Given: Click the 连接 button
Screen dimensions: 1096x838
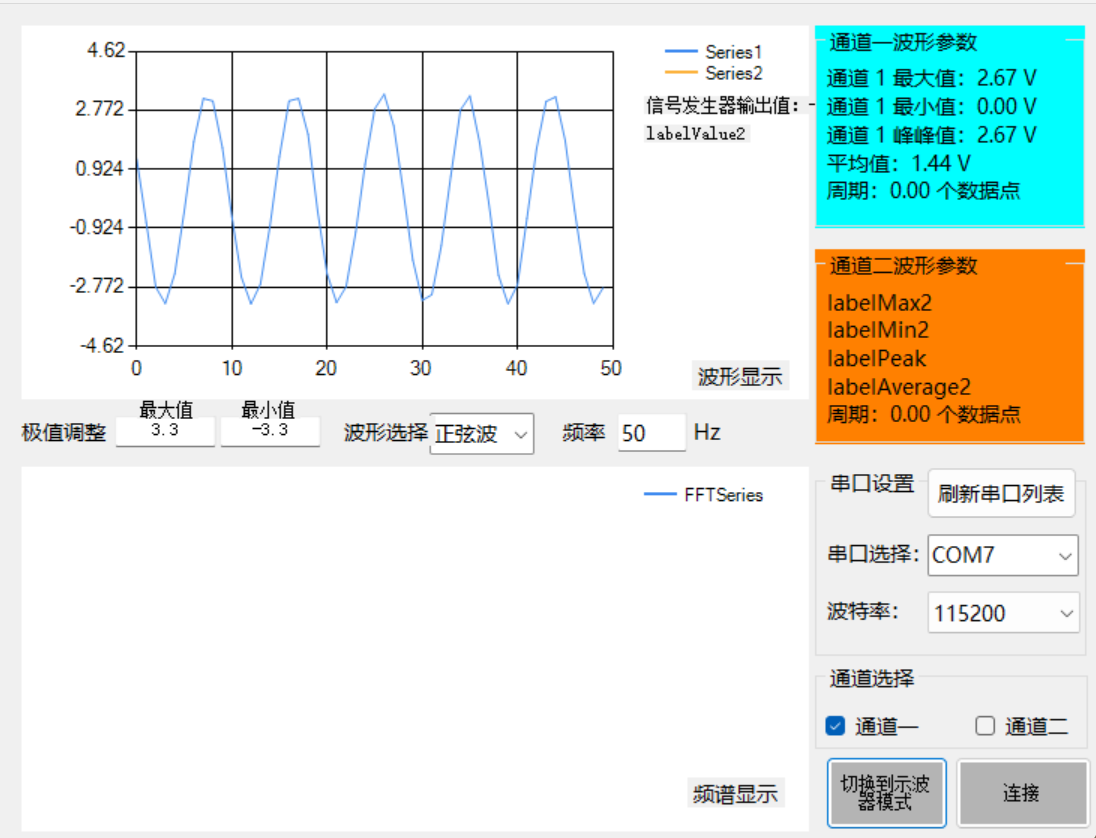Looking at the screenshot, I should pos(1022,793).
